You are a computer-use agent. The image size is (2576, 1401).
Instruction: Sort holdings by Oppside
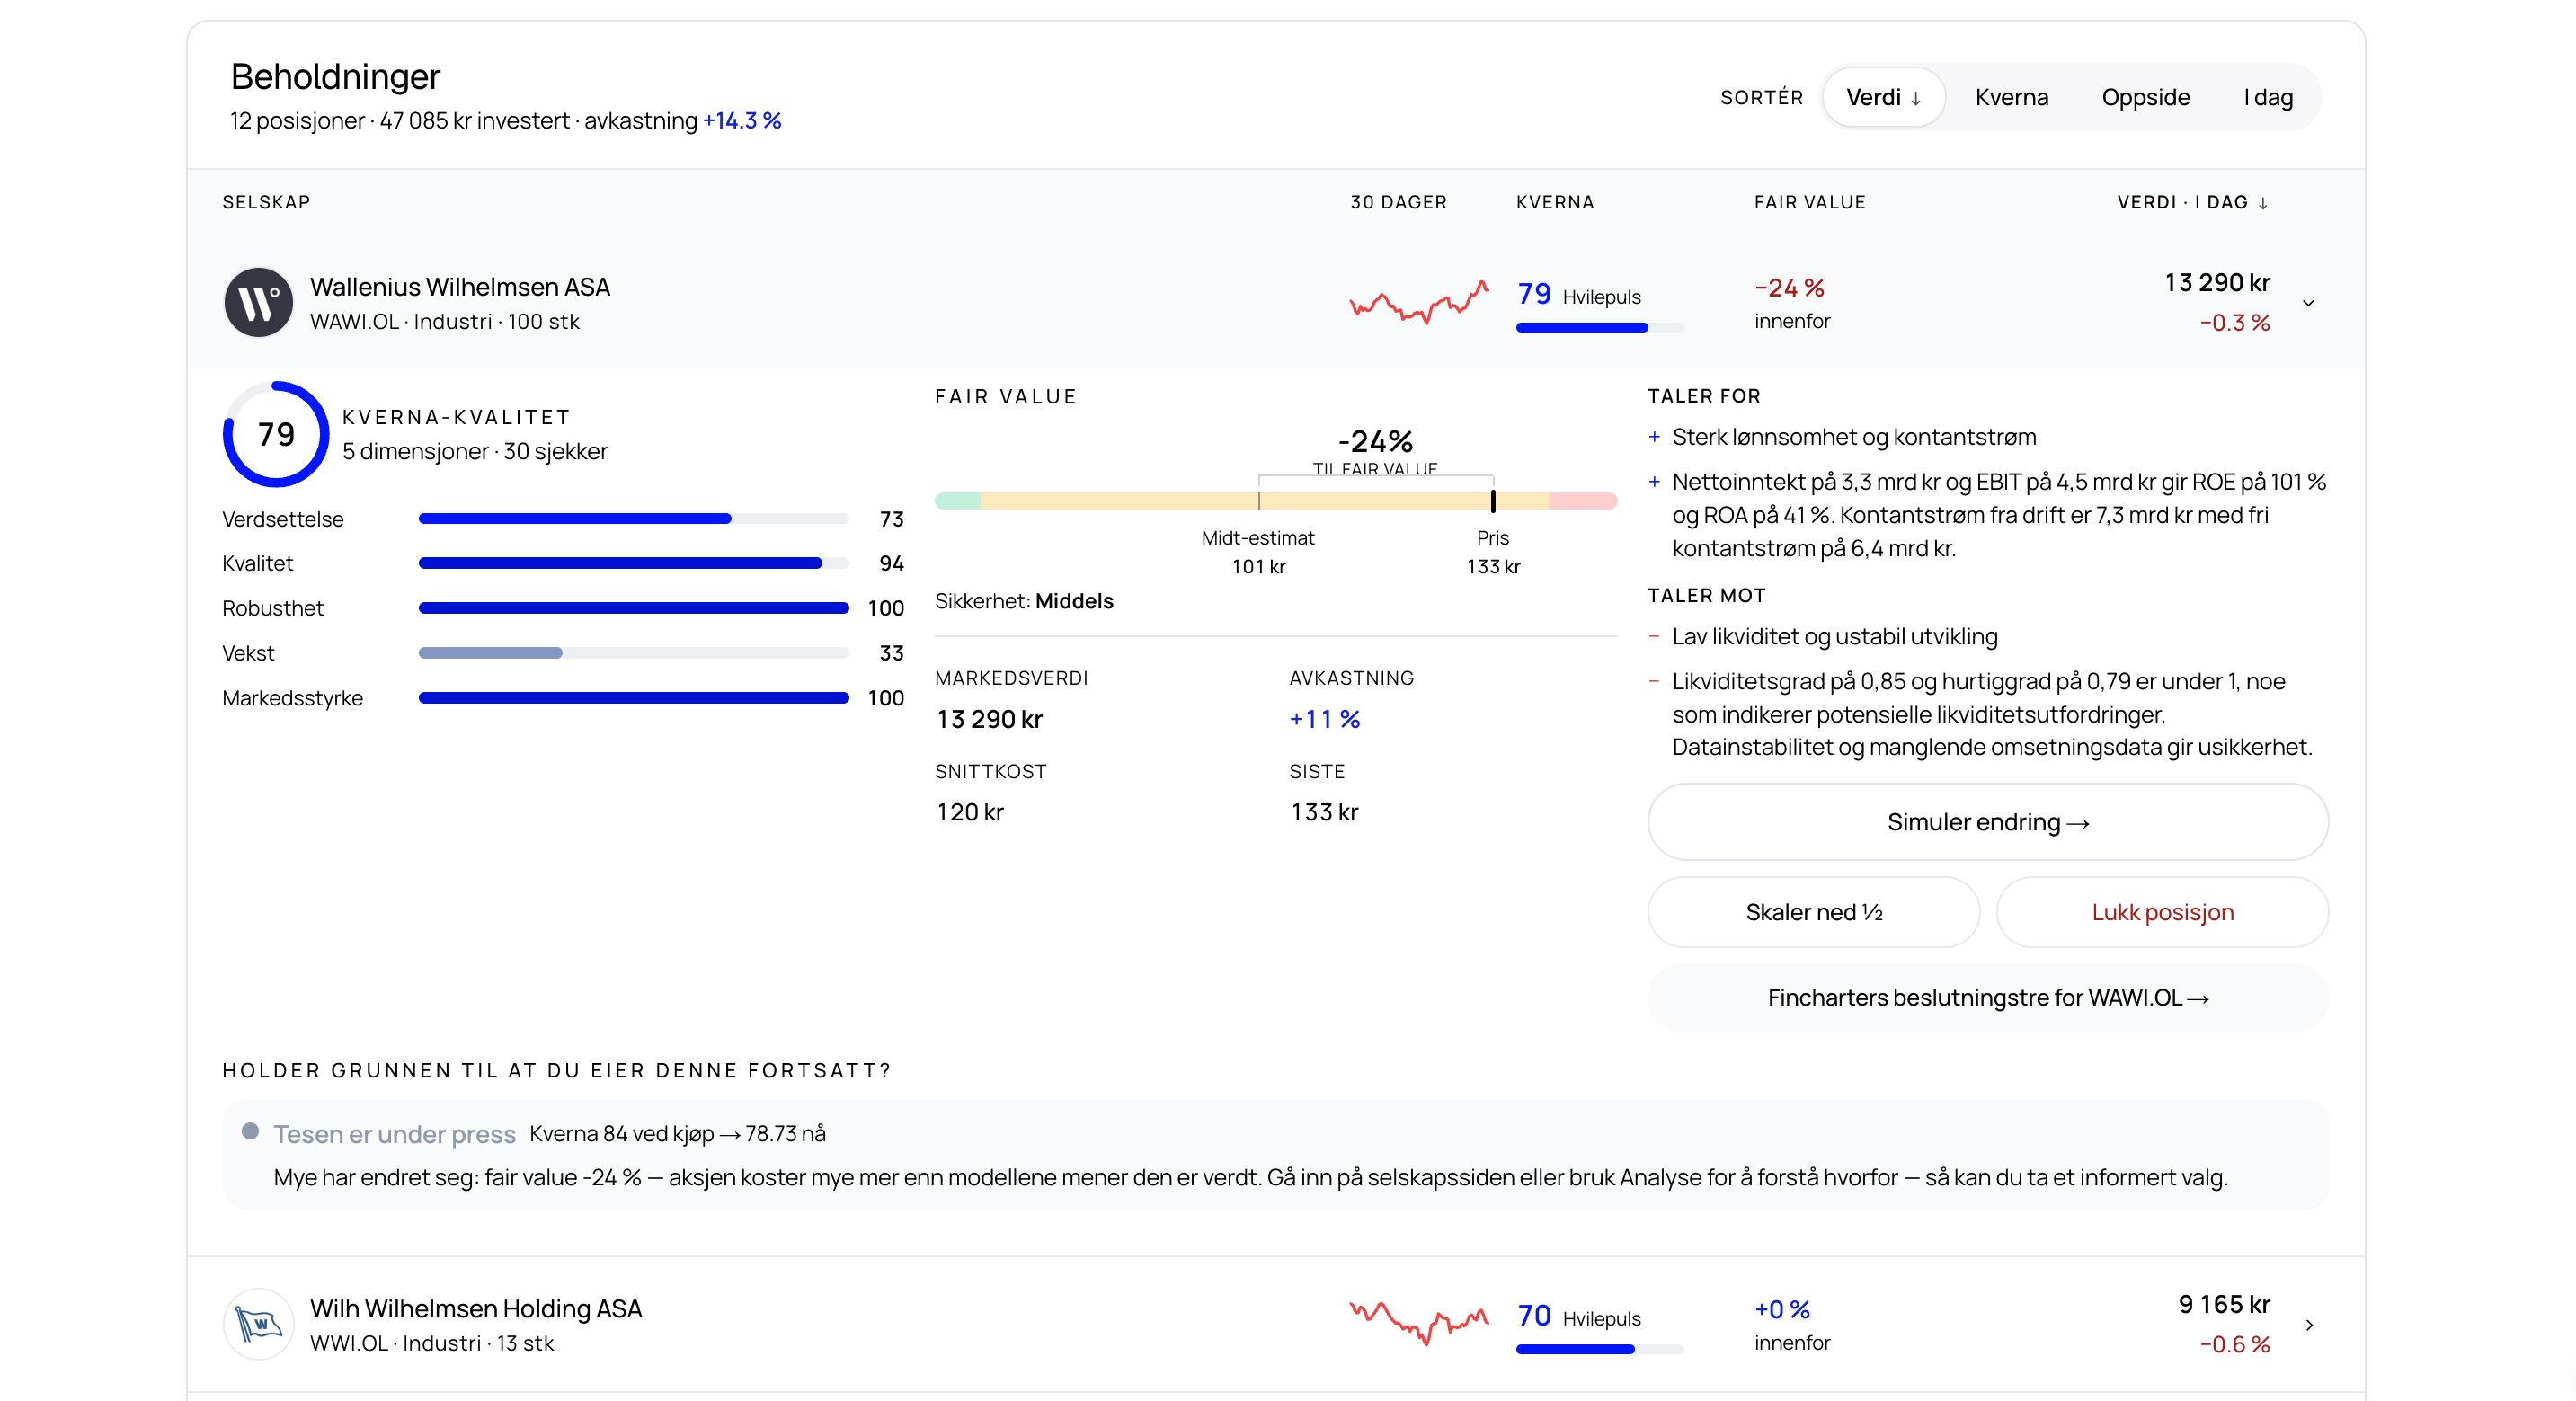point(2145,97)
